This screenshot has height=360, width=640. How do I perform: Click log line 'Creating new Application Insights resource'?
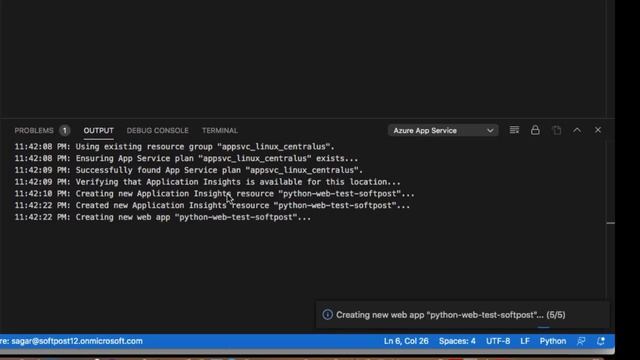pos(215,194)
